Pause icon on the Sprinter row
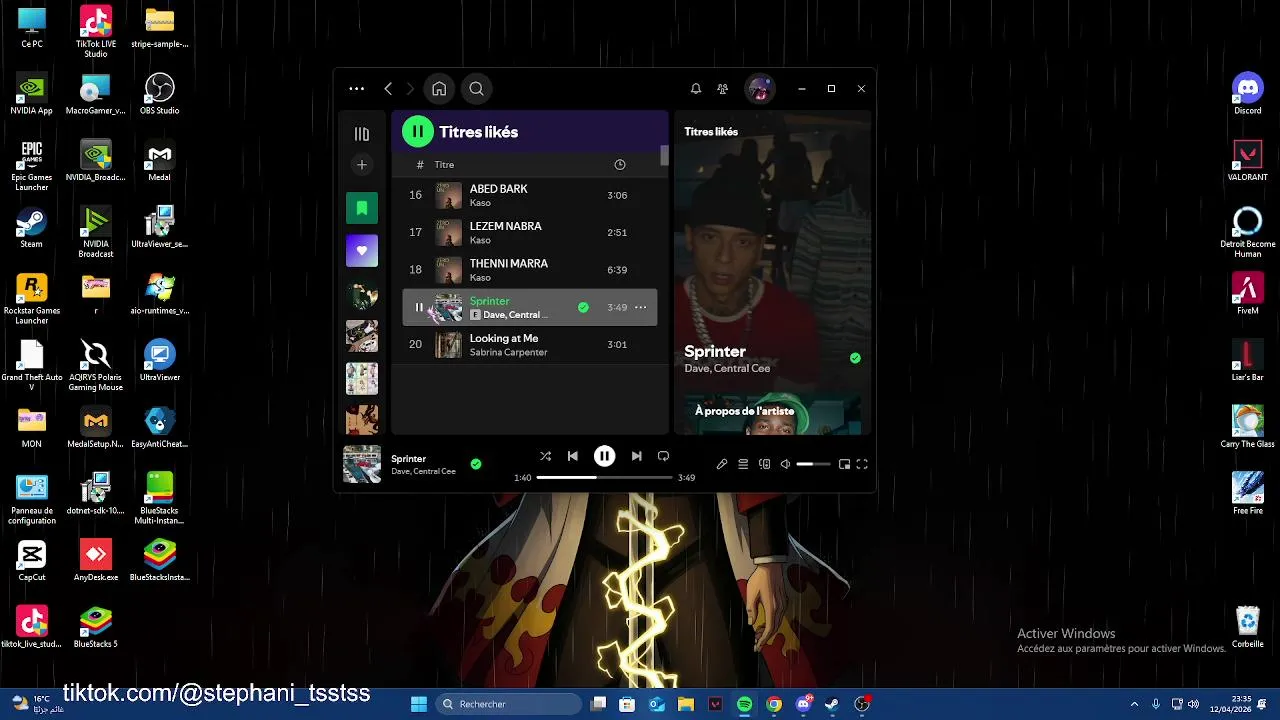The width and height of the screenshot is (1280, 720). [419, 307]
